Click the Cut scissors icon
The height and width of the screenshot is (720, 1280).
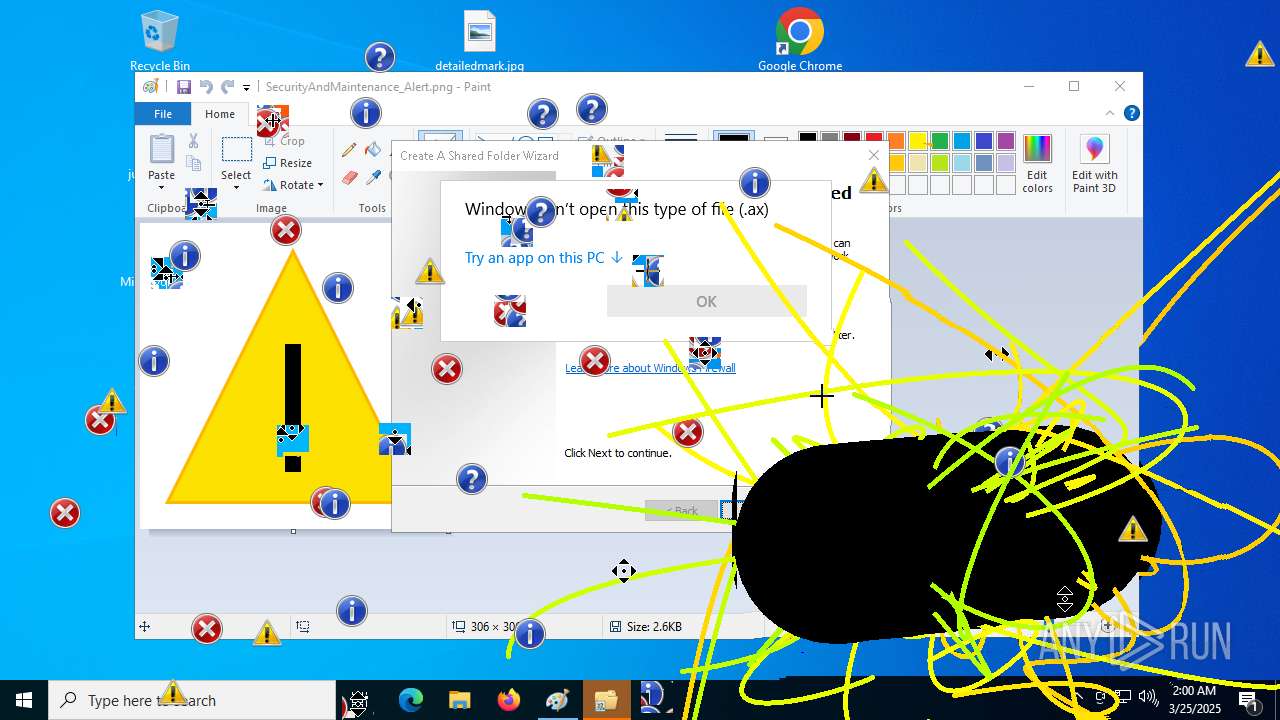point(194,142)
